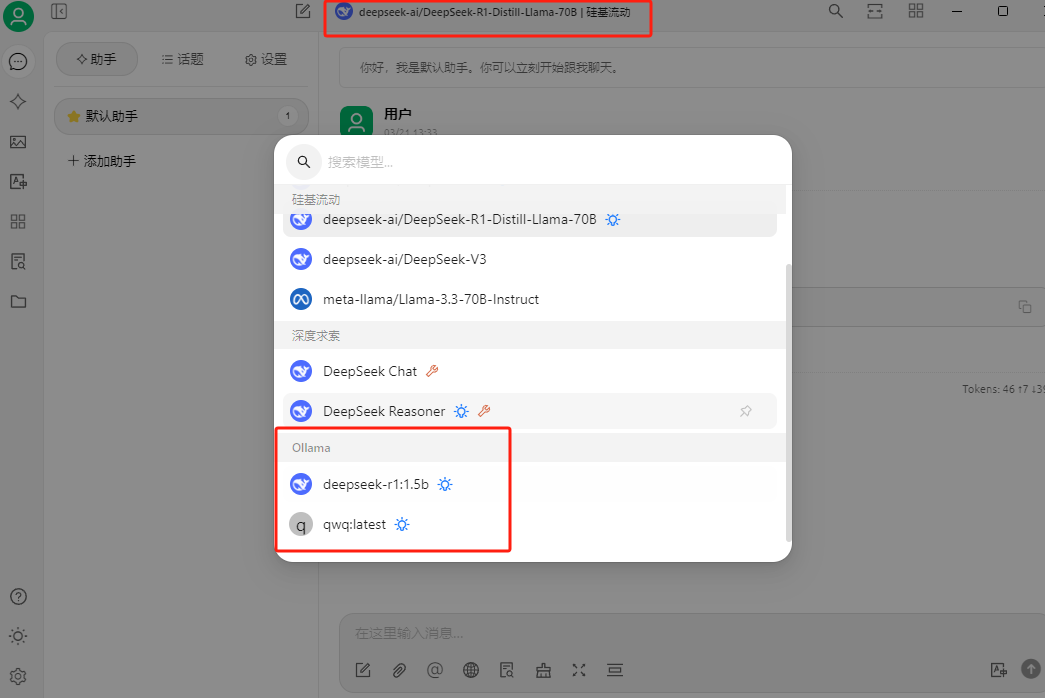Choose meta-llama/Llama-3.3-70B-Instruct model
The width and height of the screenshot is (1045, 698).
click(x=530, y=299)
